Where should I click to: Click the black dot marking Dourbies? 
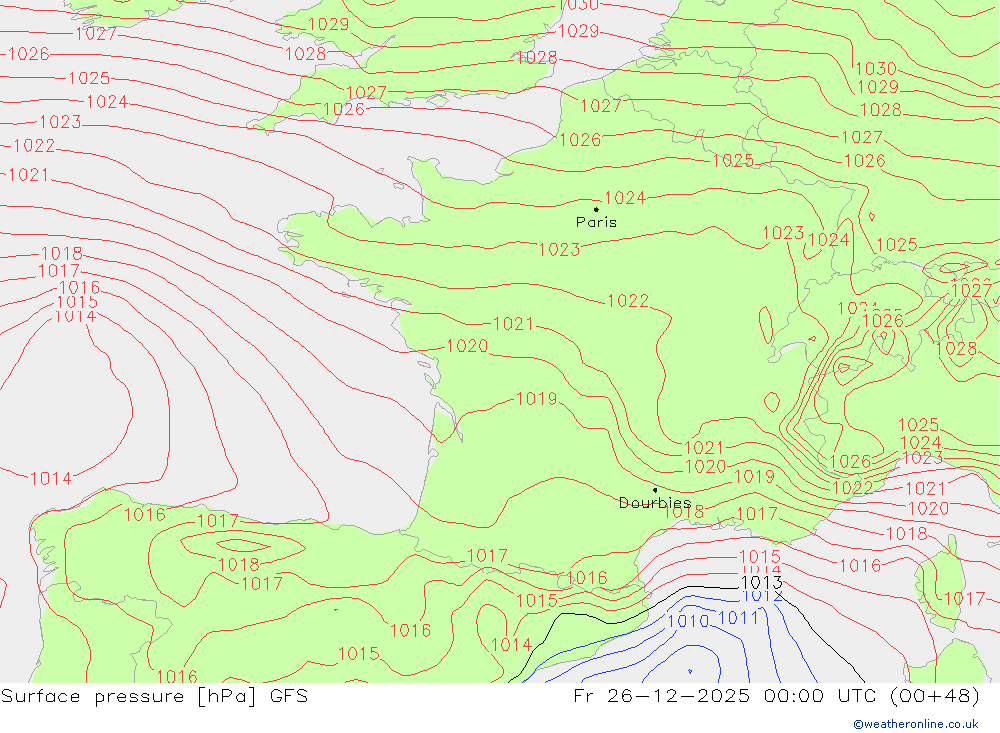pos(655,491)
